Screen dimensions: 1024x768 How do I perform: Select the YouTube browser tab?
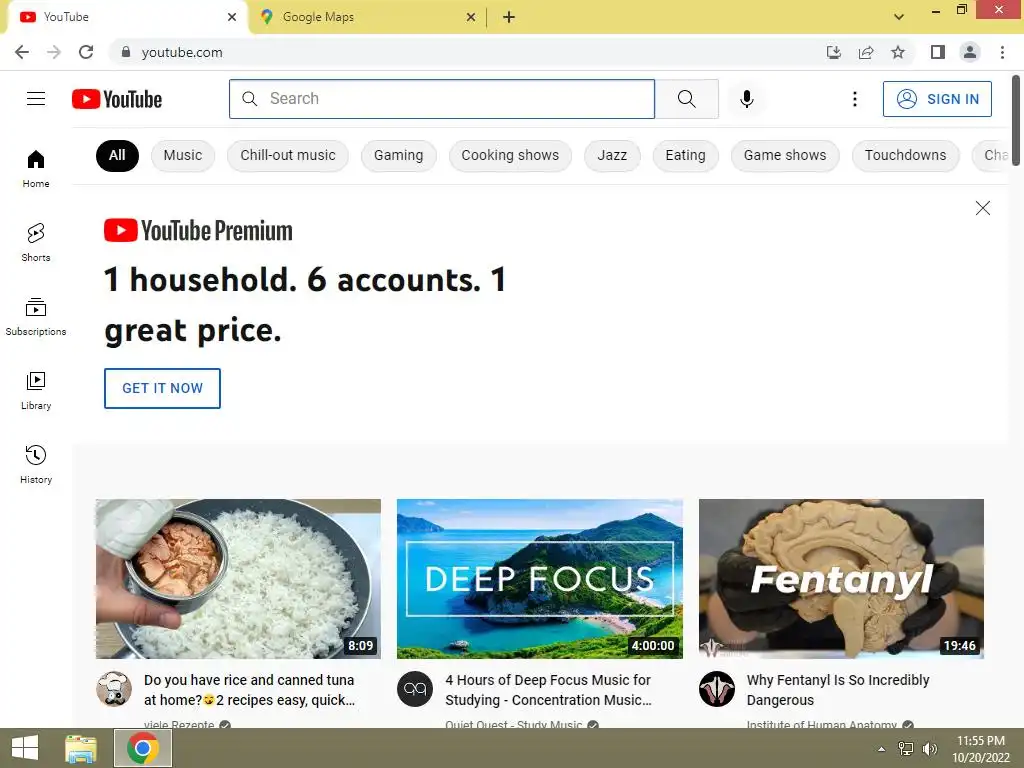127,18
